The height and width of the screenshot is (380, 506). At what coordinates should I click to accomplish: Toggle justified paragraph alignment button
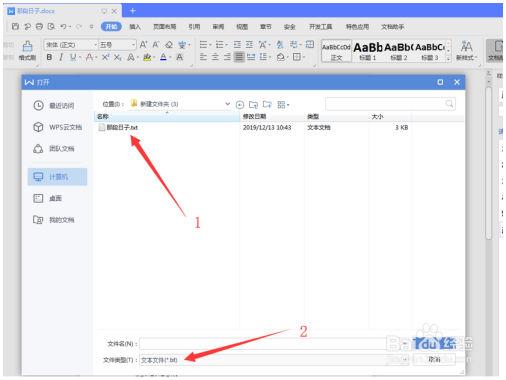point(239,57)
